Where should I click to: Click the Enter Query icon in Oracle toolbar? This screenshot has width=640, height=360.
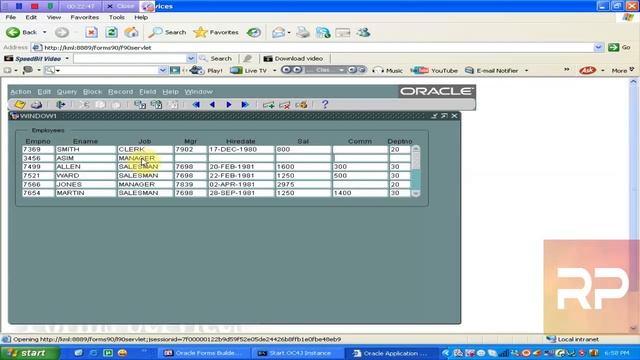pyautogui.click(x=140, y=105)
